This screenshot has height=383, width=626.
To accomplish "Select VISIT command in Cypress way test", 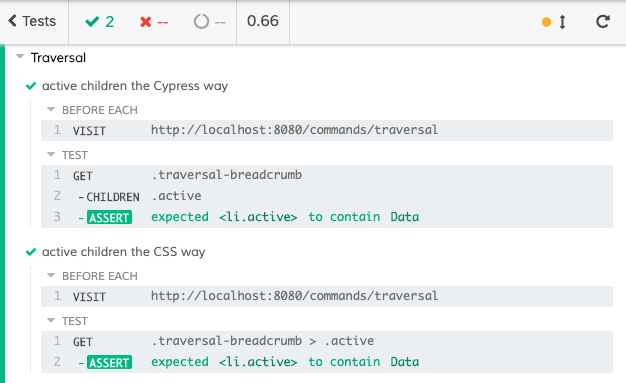I will 327,130.
